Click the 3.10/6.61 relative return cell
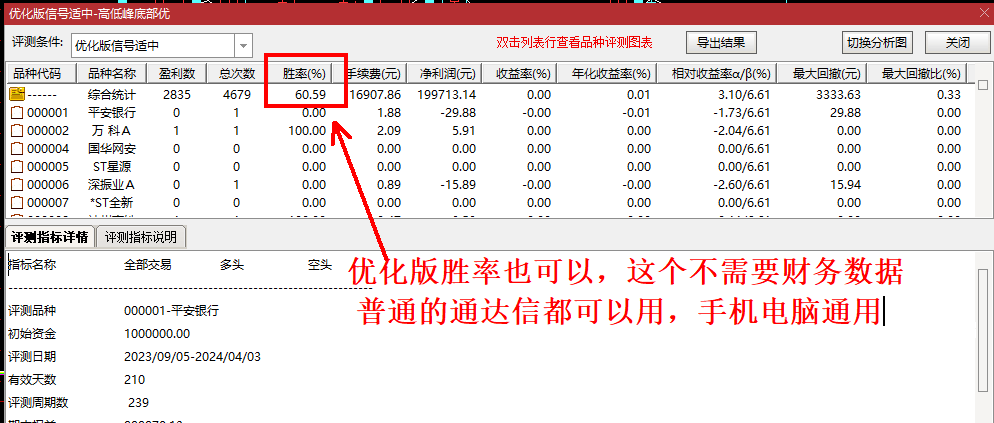Screen dimensions: 994x423 (744, 95)
